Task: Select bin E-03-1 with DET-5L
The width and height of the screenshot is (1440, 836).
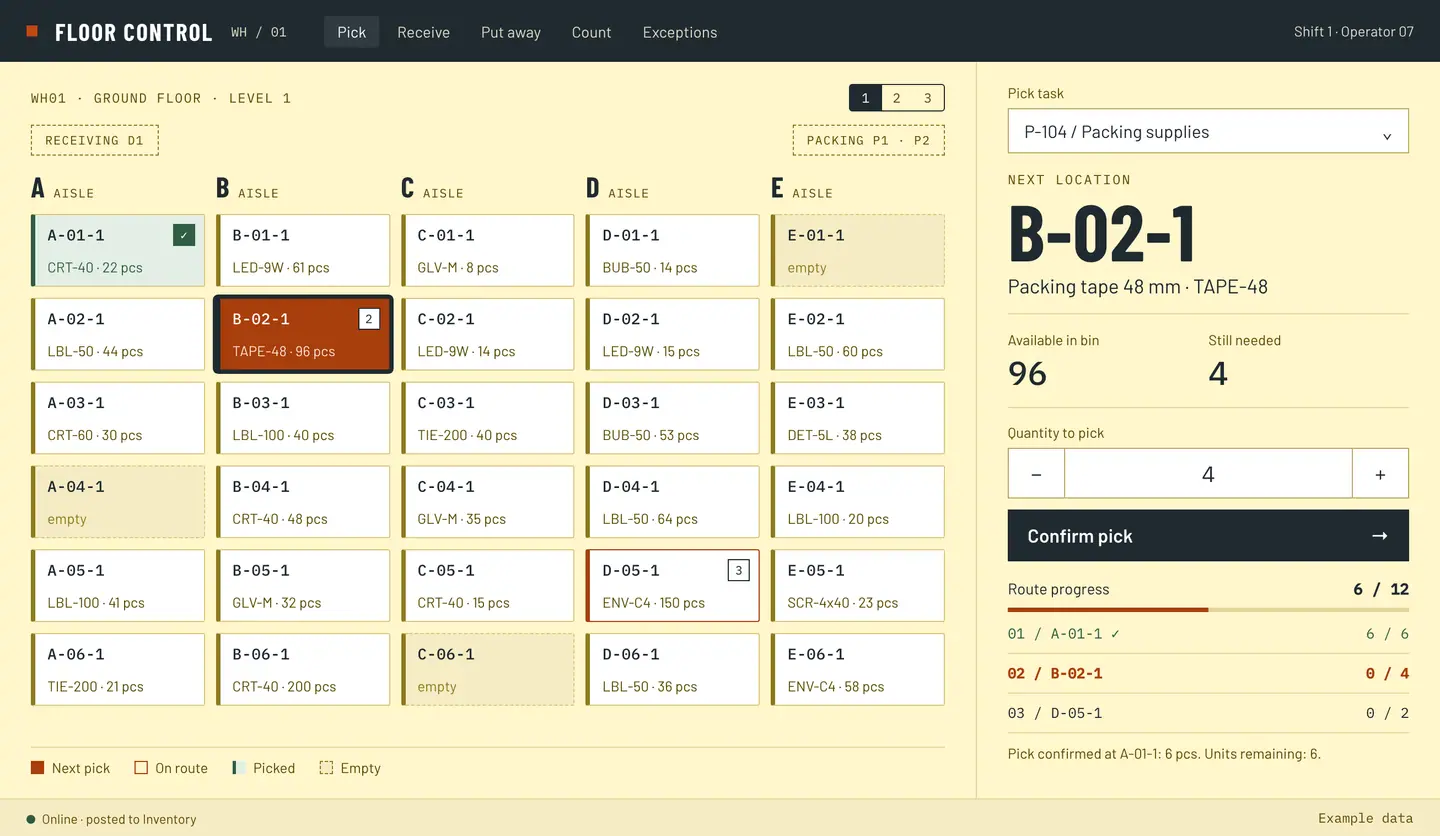Action: tap(858, 418)
